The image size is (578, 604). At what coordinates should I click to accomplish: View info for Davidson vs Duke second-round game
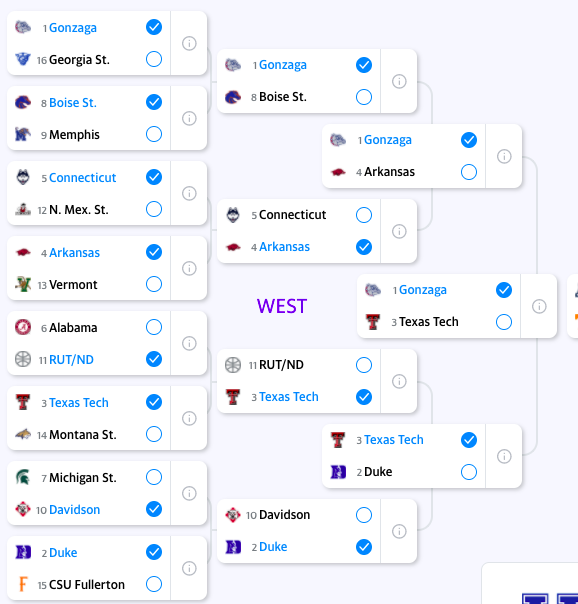(x=399, y=531)
